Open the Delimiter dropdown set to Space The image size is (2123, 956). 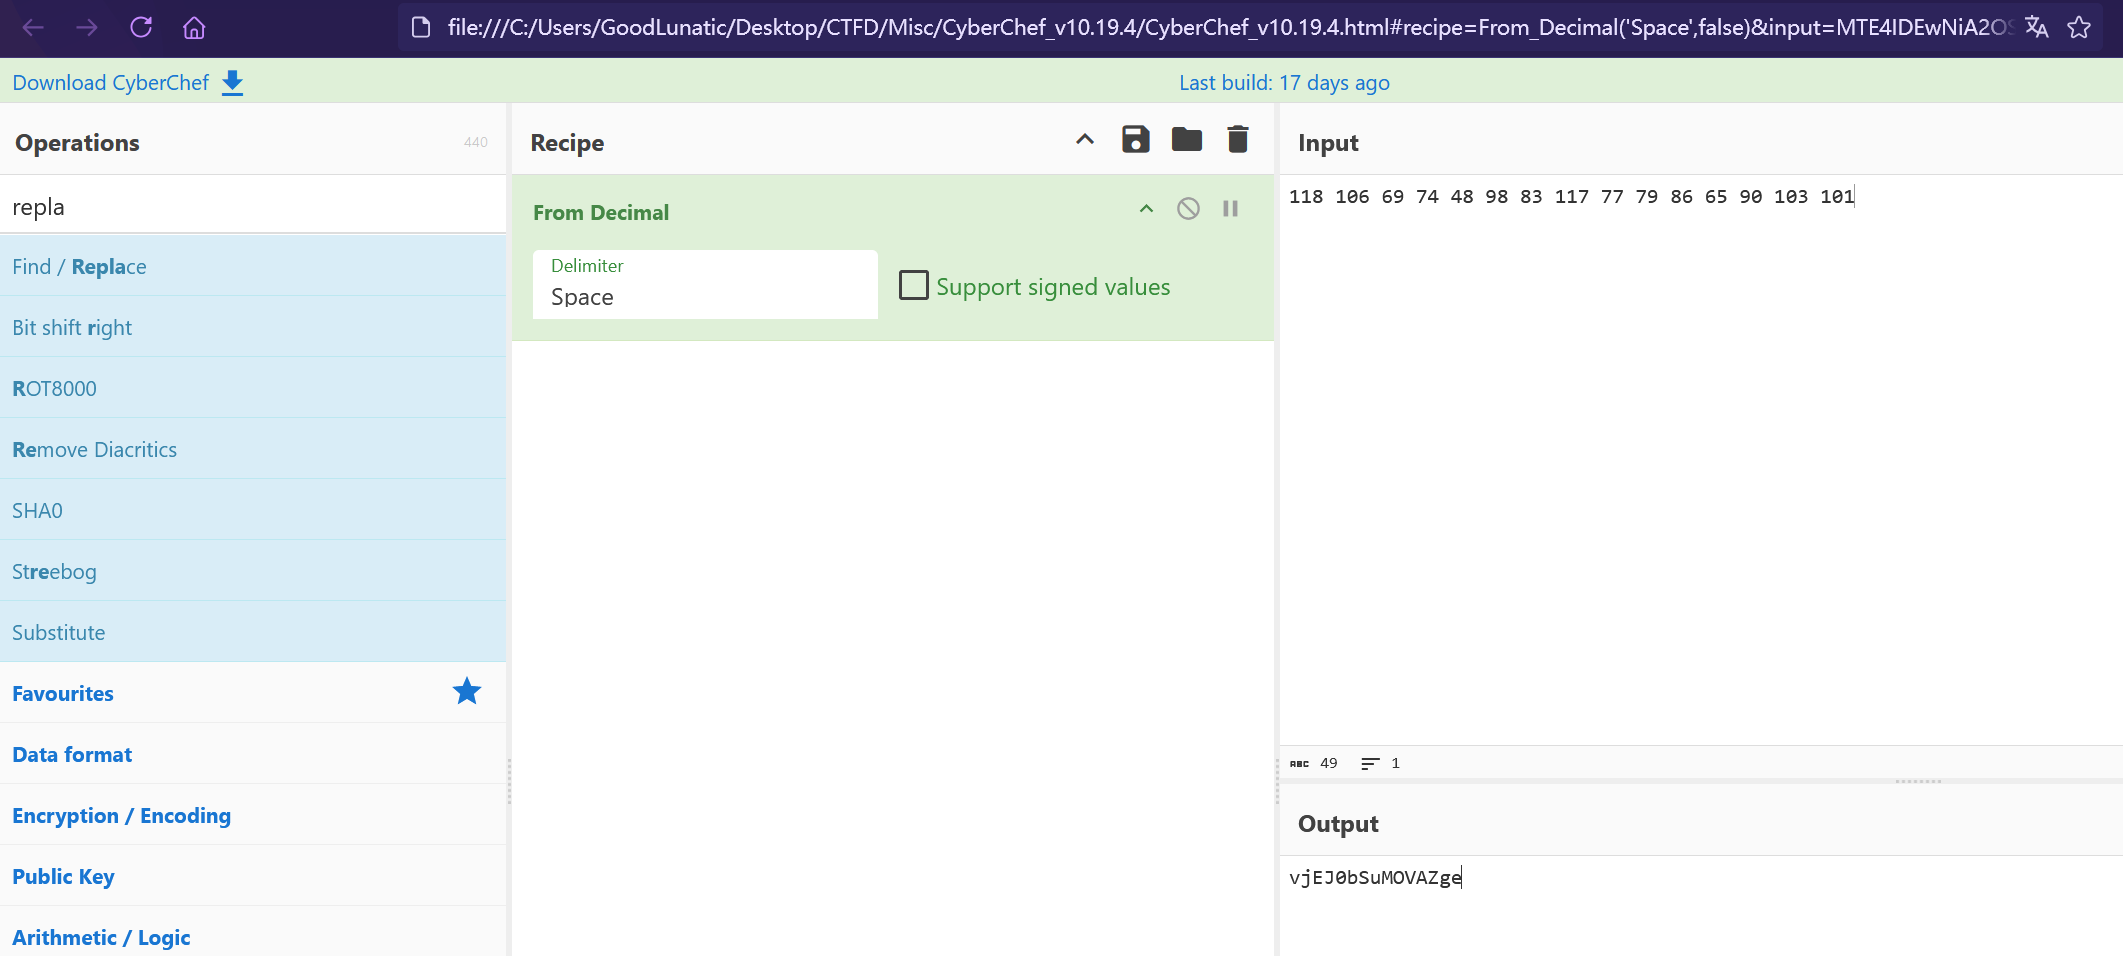[x=705, y=285]
